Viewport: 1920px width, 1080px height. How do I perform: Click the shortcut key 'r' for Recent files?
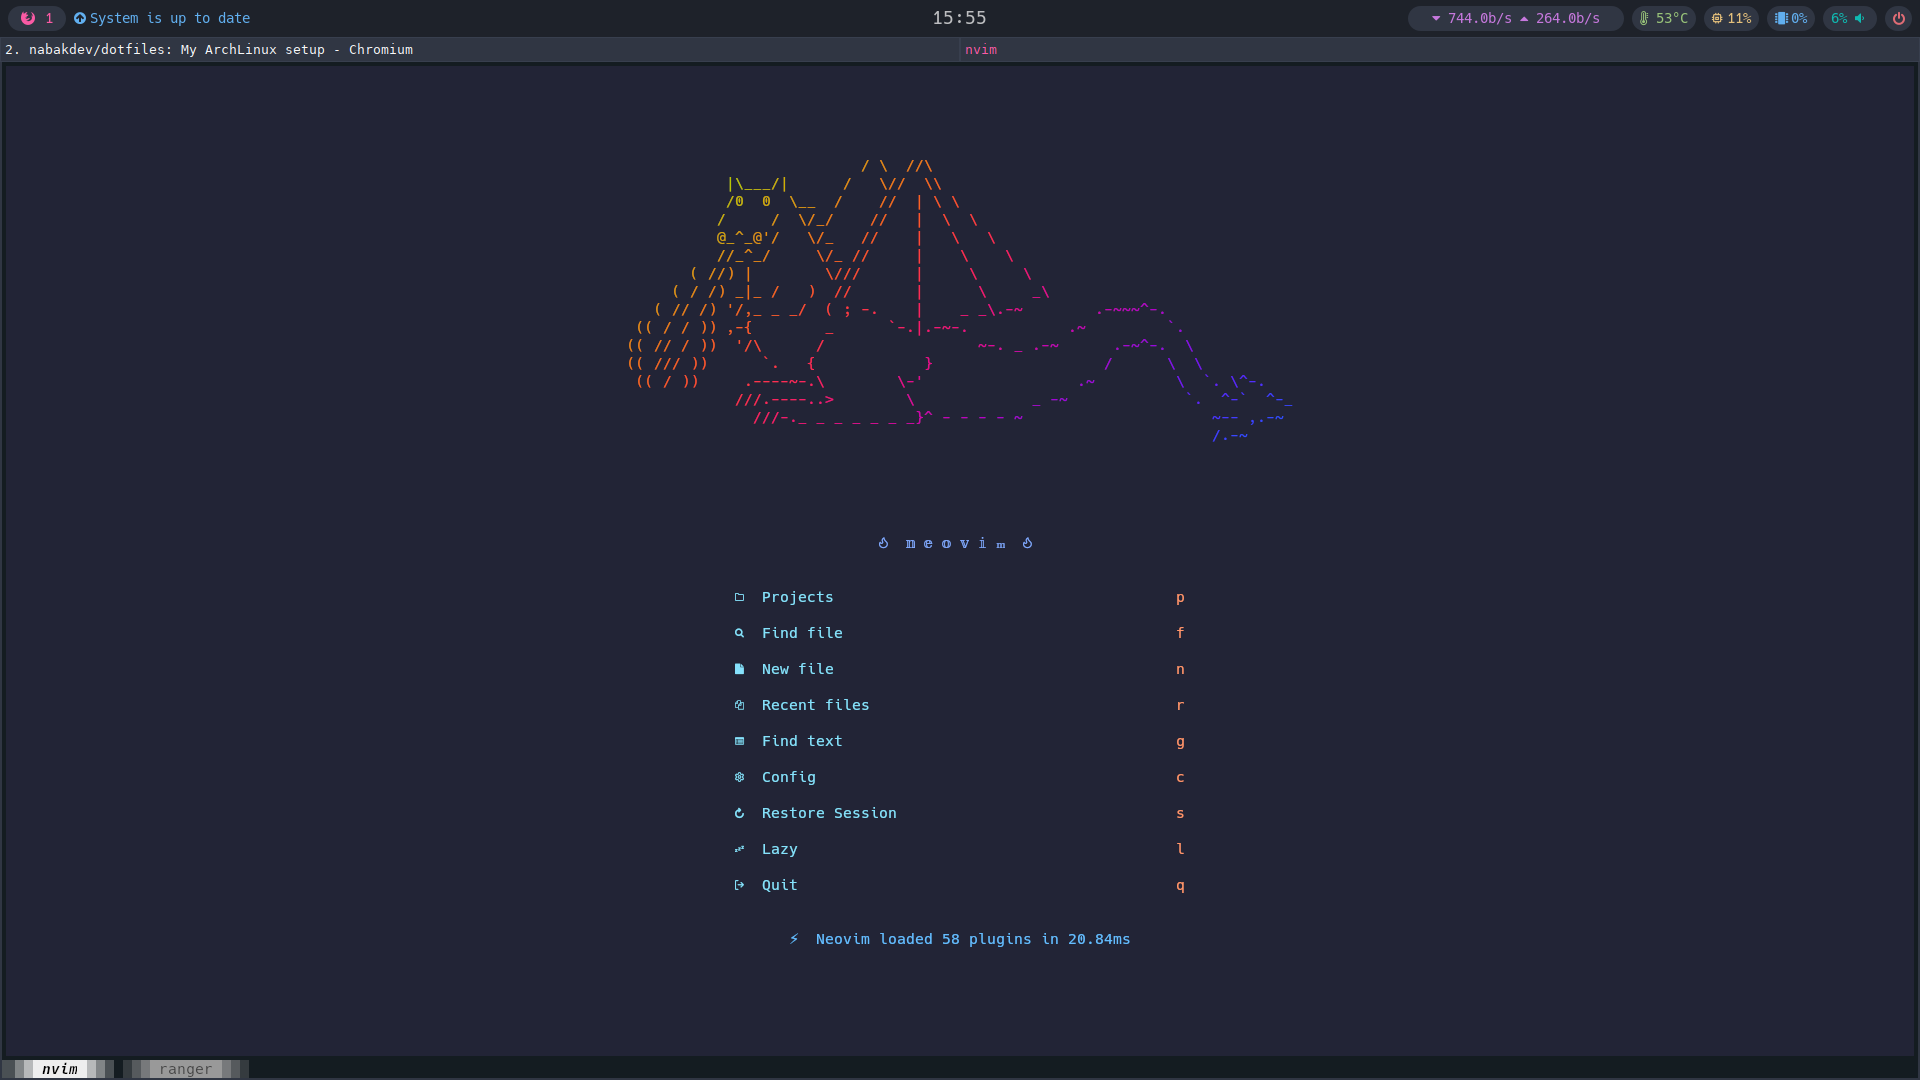[x=1180, y=705]
